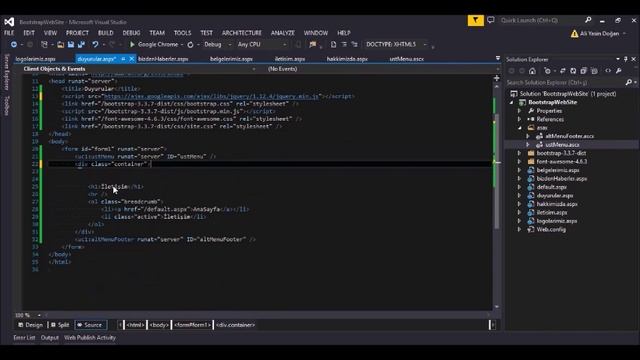This screenshot has width=640, height=360.
Task: Start debugging with the green play icon
Action: (132, 44)
